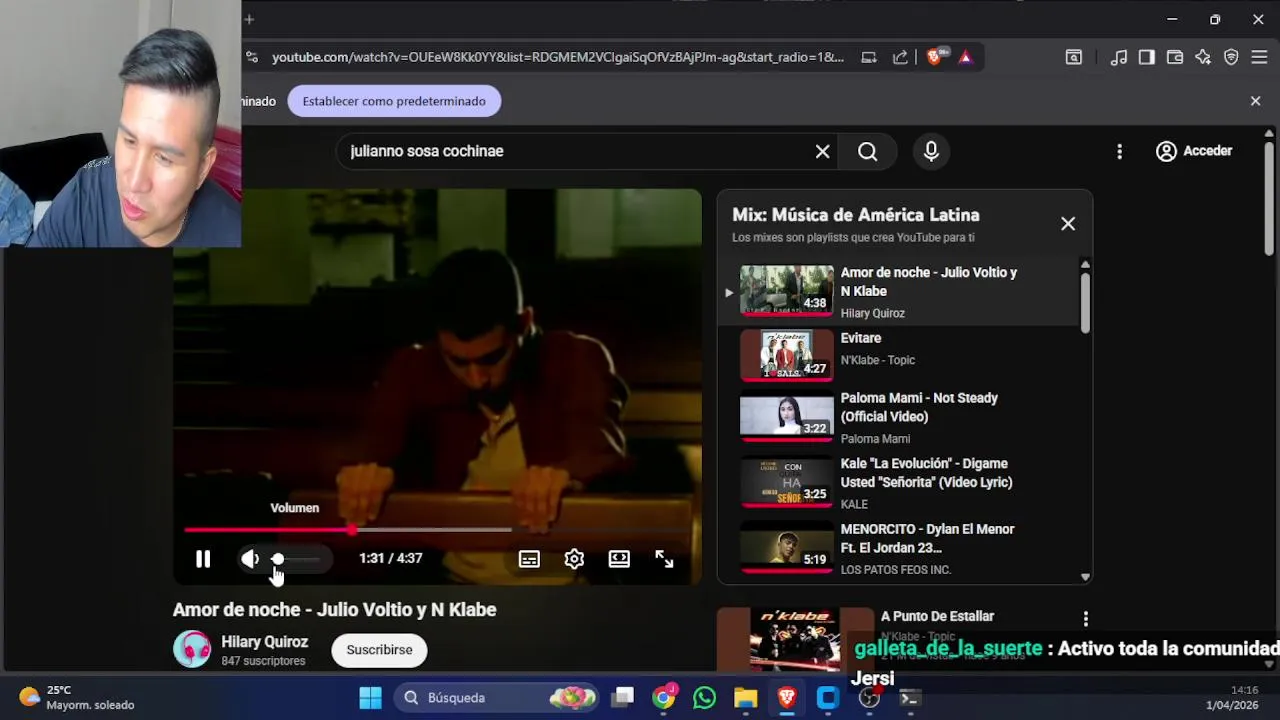Open the Brave hamburger main menu
Screen dimensions: 1280x720
(x=1259, y=57)
